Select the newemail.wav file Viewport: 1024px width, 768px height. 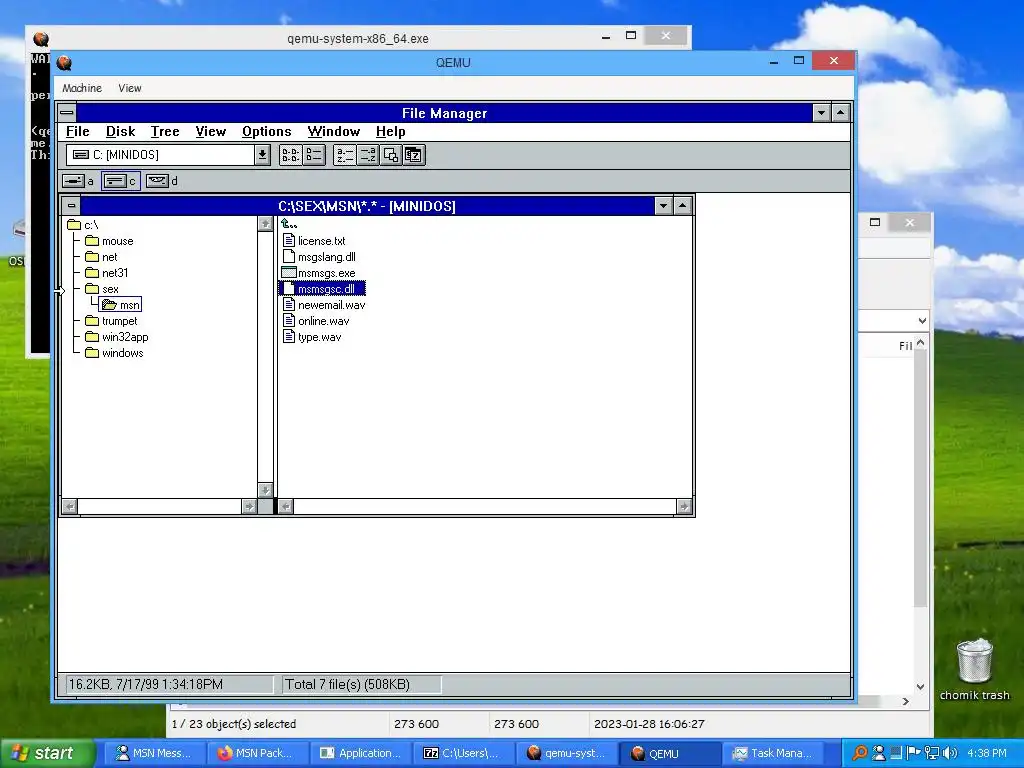pos(324,305)
